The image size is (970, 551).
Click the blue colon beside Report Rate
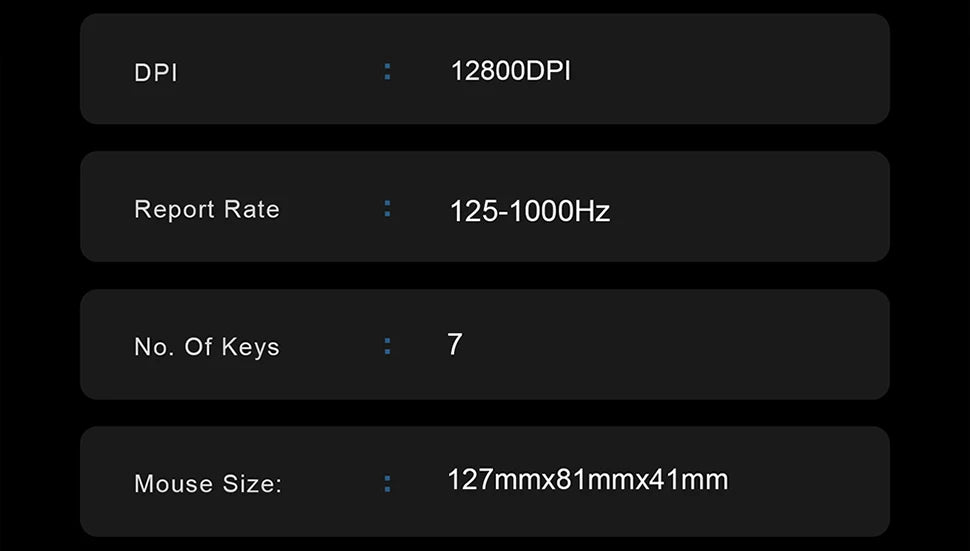387,209
